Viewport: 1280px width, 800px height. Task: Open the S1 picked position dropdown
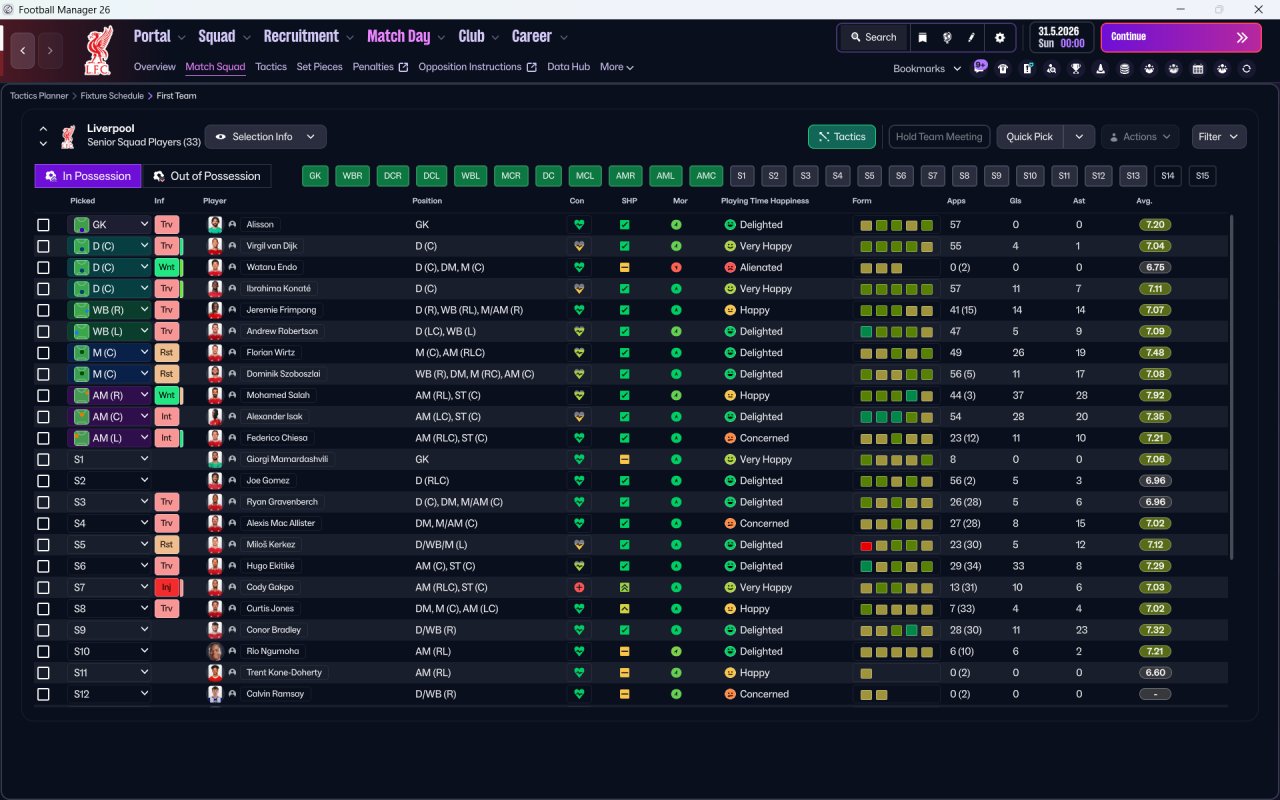coord(109,459)
